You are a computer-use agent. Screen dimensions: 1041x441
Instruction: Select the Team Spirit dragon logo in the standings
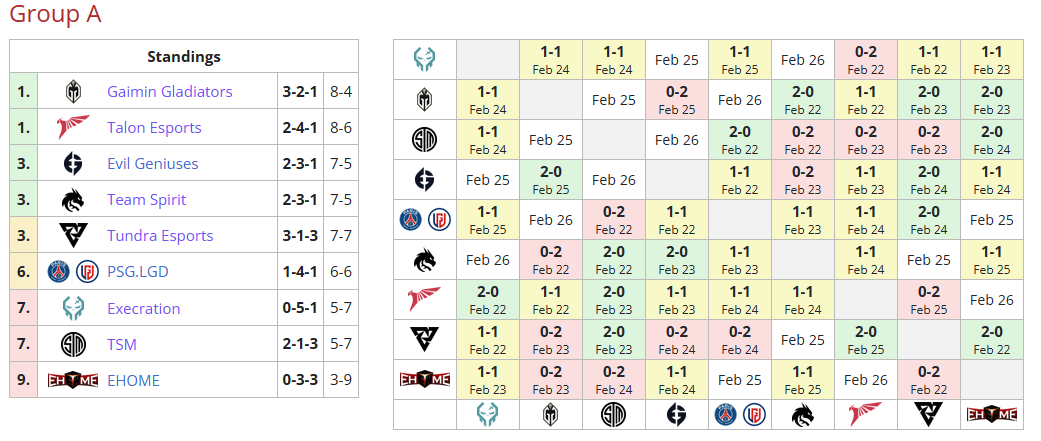(x=73, y=200)
